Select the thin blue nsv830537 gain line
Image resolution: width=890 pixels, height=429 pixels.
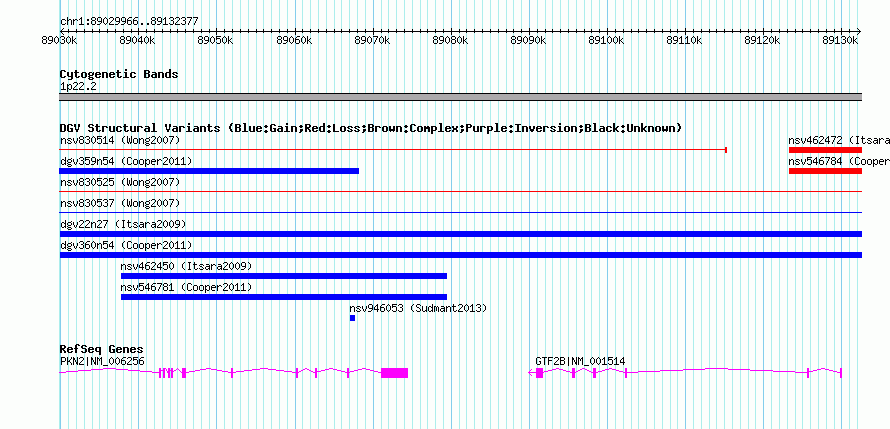(x=461, y=213)
